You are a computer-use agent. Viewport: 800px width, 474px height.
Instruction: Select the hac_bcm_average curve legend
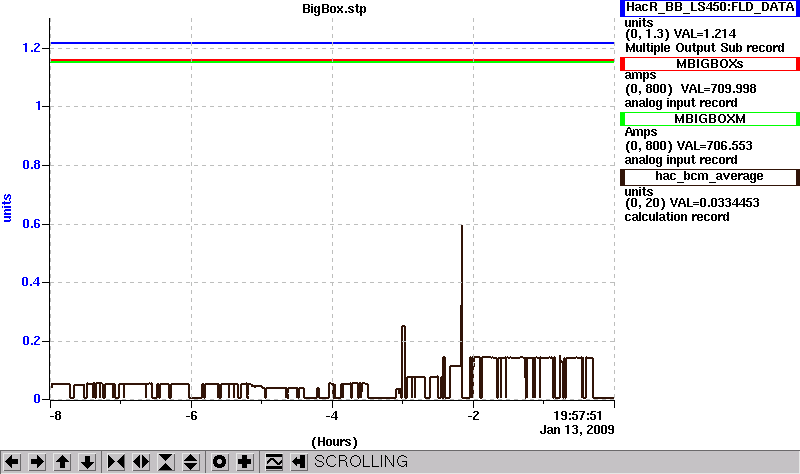(710, 177)
